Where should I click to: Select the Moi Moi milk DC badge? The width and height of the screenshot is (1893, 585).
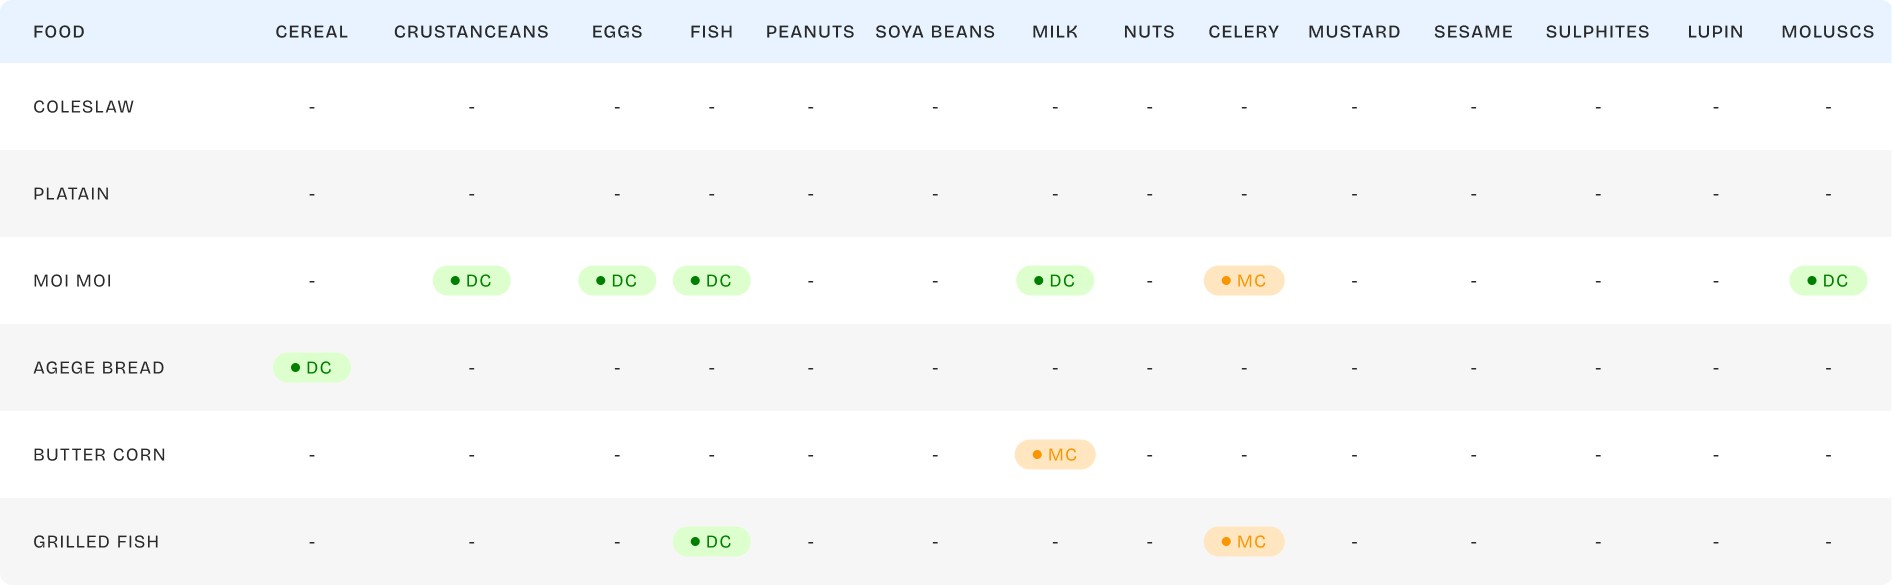(1055, 281)
